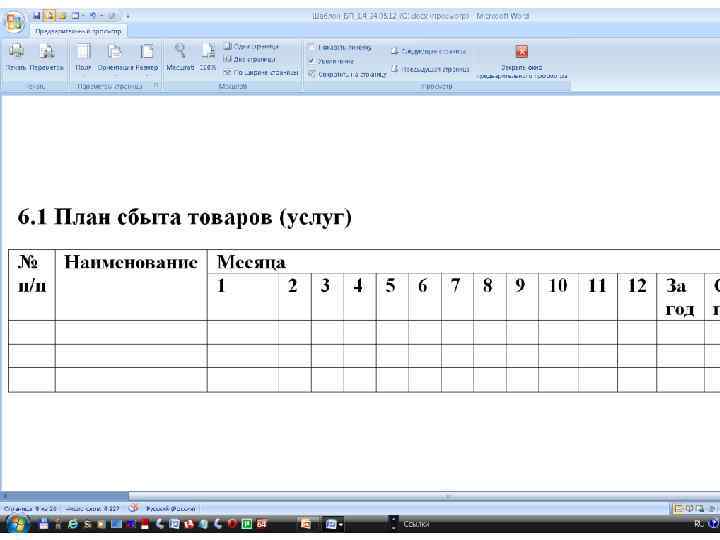Image resolution: width=720 pixels, height=540 pixels.
Task: Click the highlighted Print Preview quick-access icon
Action: pyautogui.click(x=50, y=16)
